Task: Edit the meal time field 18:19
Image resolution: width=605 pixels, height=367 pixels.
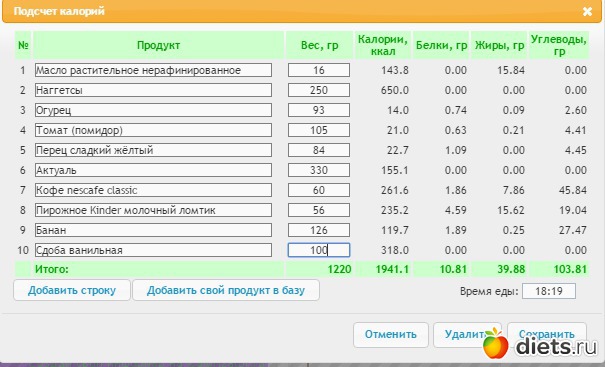Action: [549, 291]
